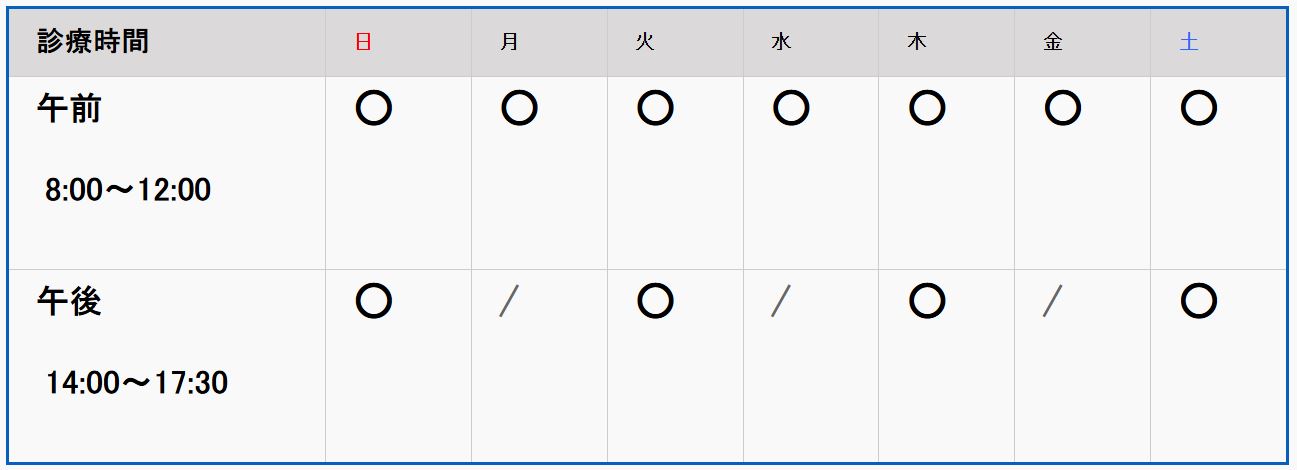Click the 14:00～17:30 time text
This screenshot has height=470, width=1297.
point(137,383)
